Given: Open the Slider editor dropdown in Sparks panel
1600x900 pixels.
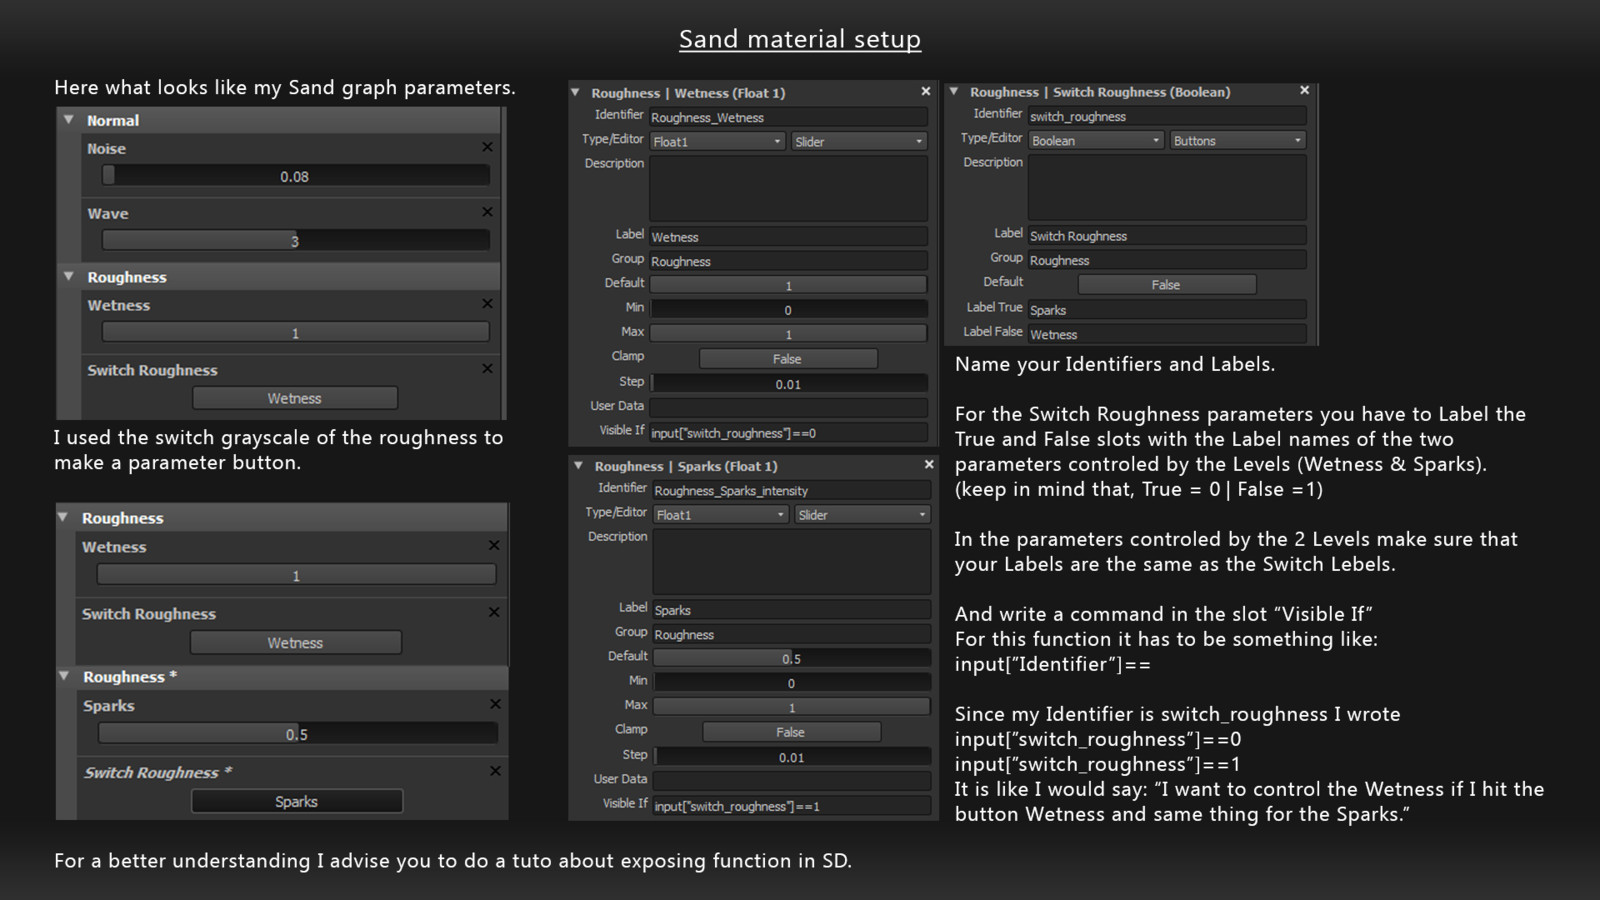Looking at the screenshot, I should pyautogui.click(x=863, y=515).
